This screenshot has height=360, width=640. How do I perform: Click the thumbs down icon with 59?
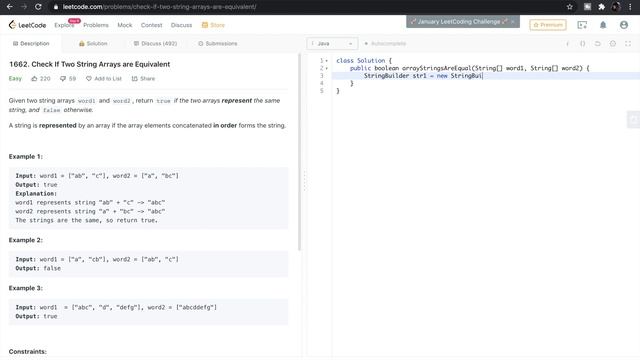(x=63, y=78)
